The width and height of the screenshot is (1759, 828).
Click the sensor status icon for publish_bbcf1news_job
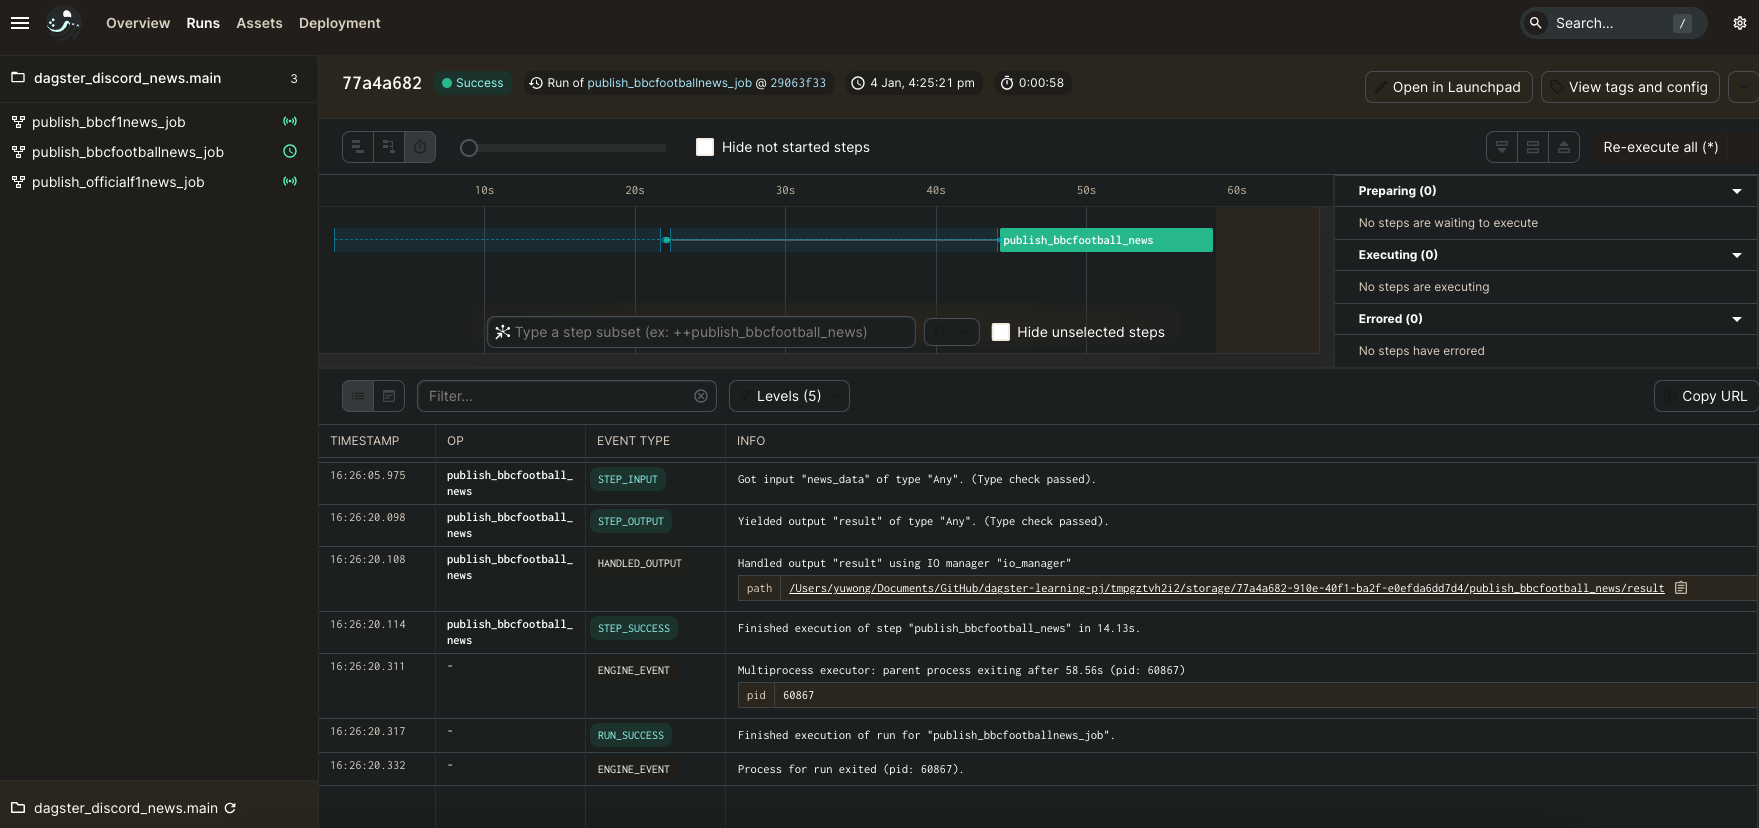tap(290, 121)
